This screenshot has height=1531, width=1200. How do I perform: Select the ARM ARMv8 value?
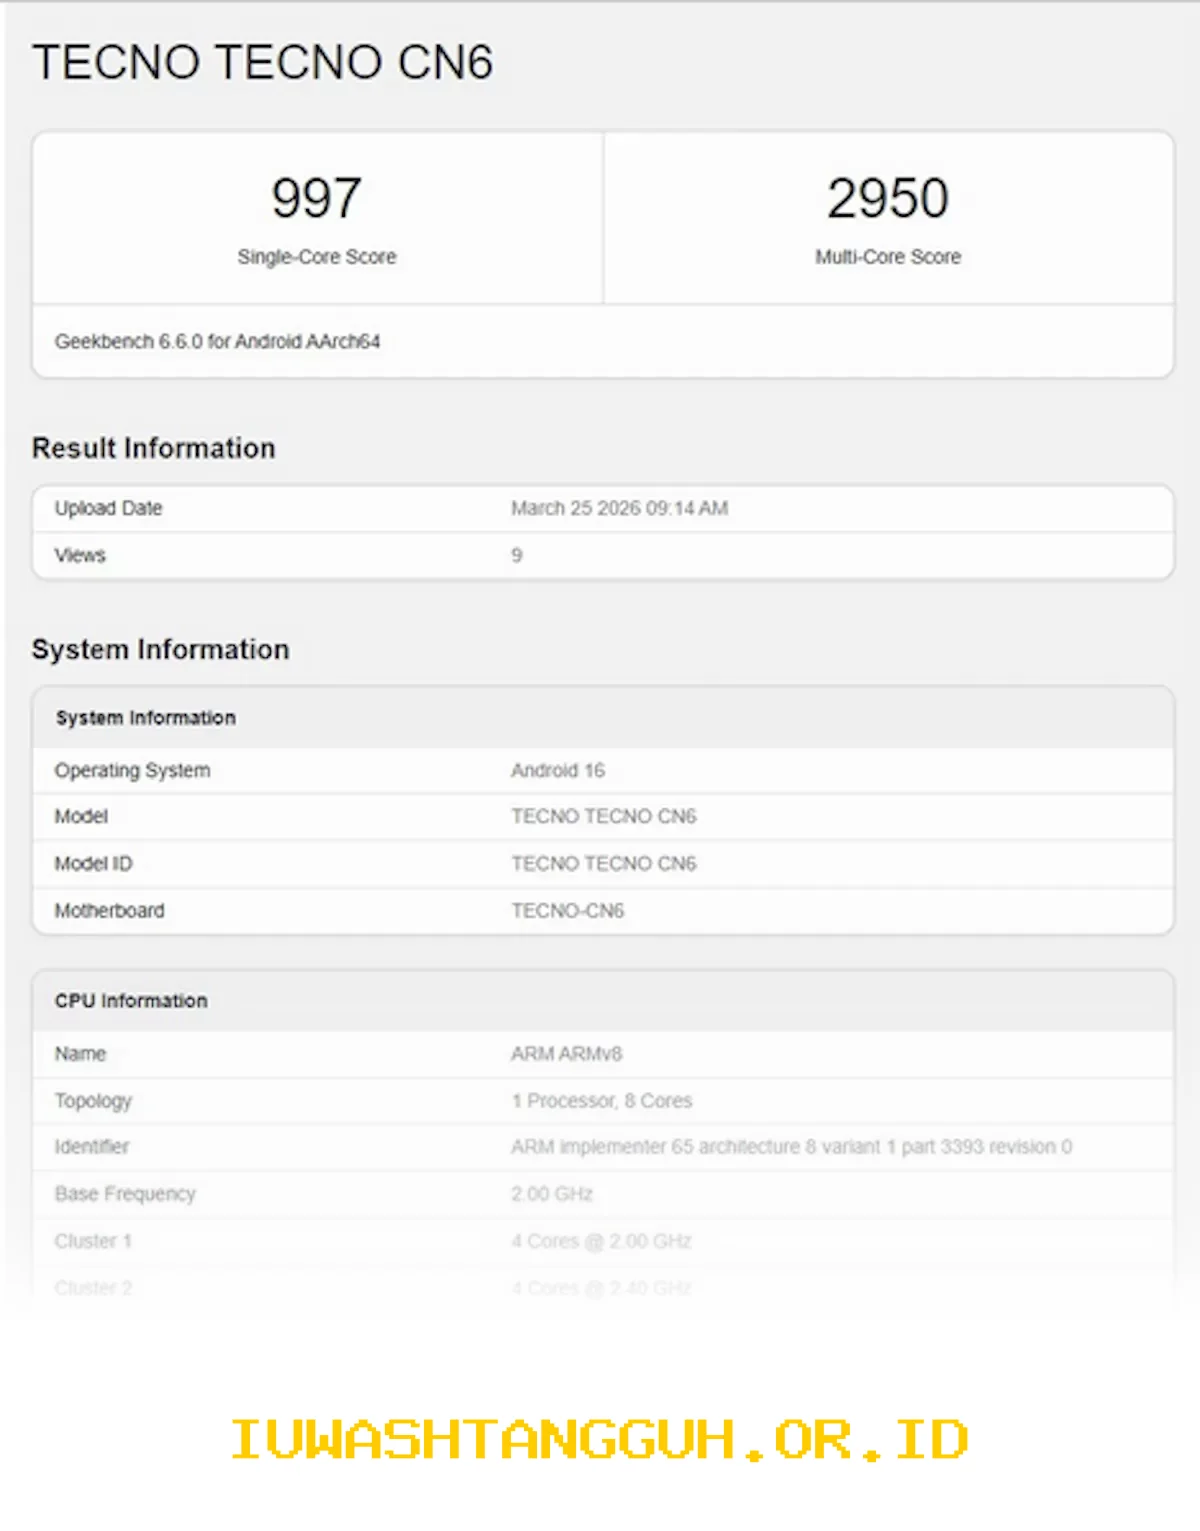click(567, 1053)
